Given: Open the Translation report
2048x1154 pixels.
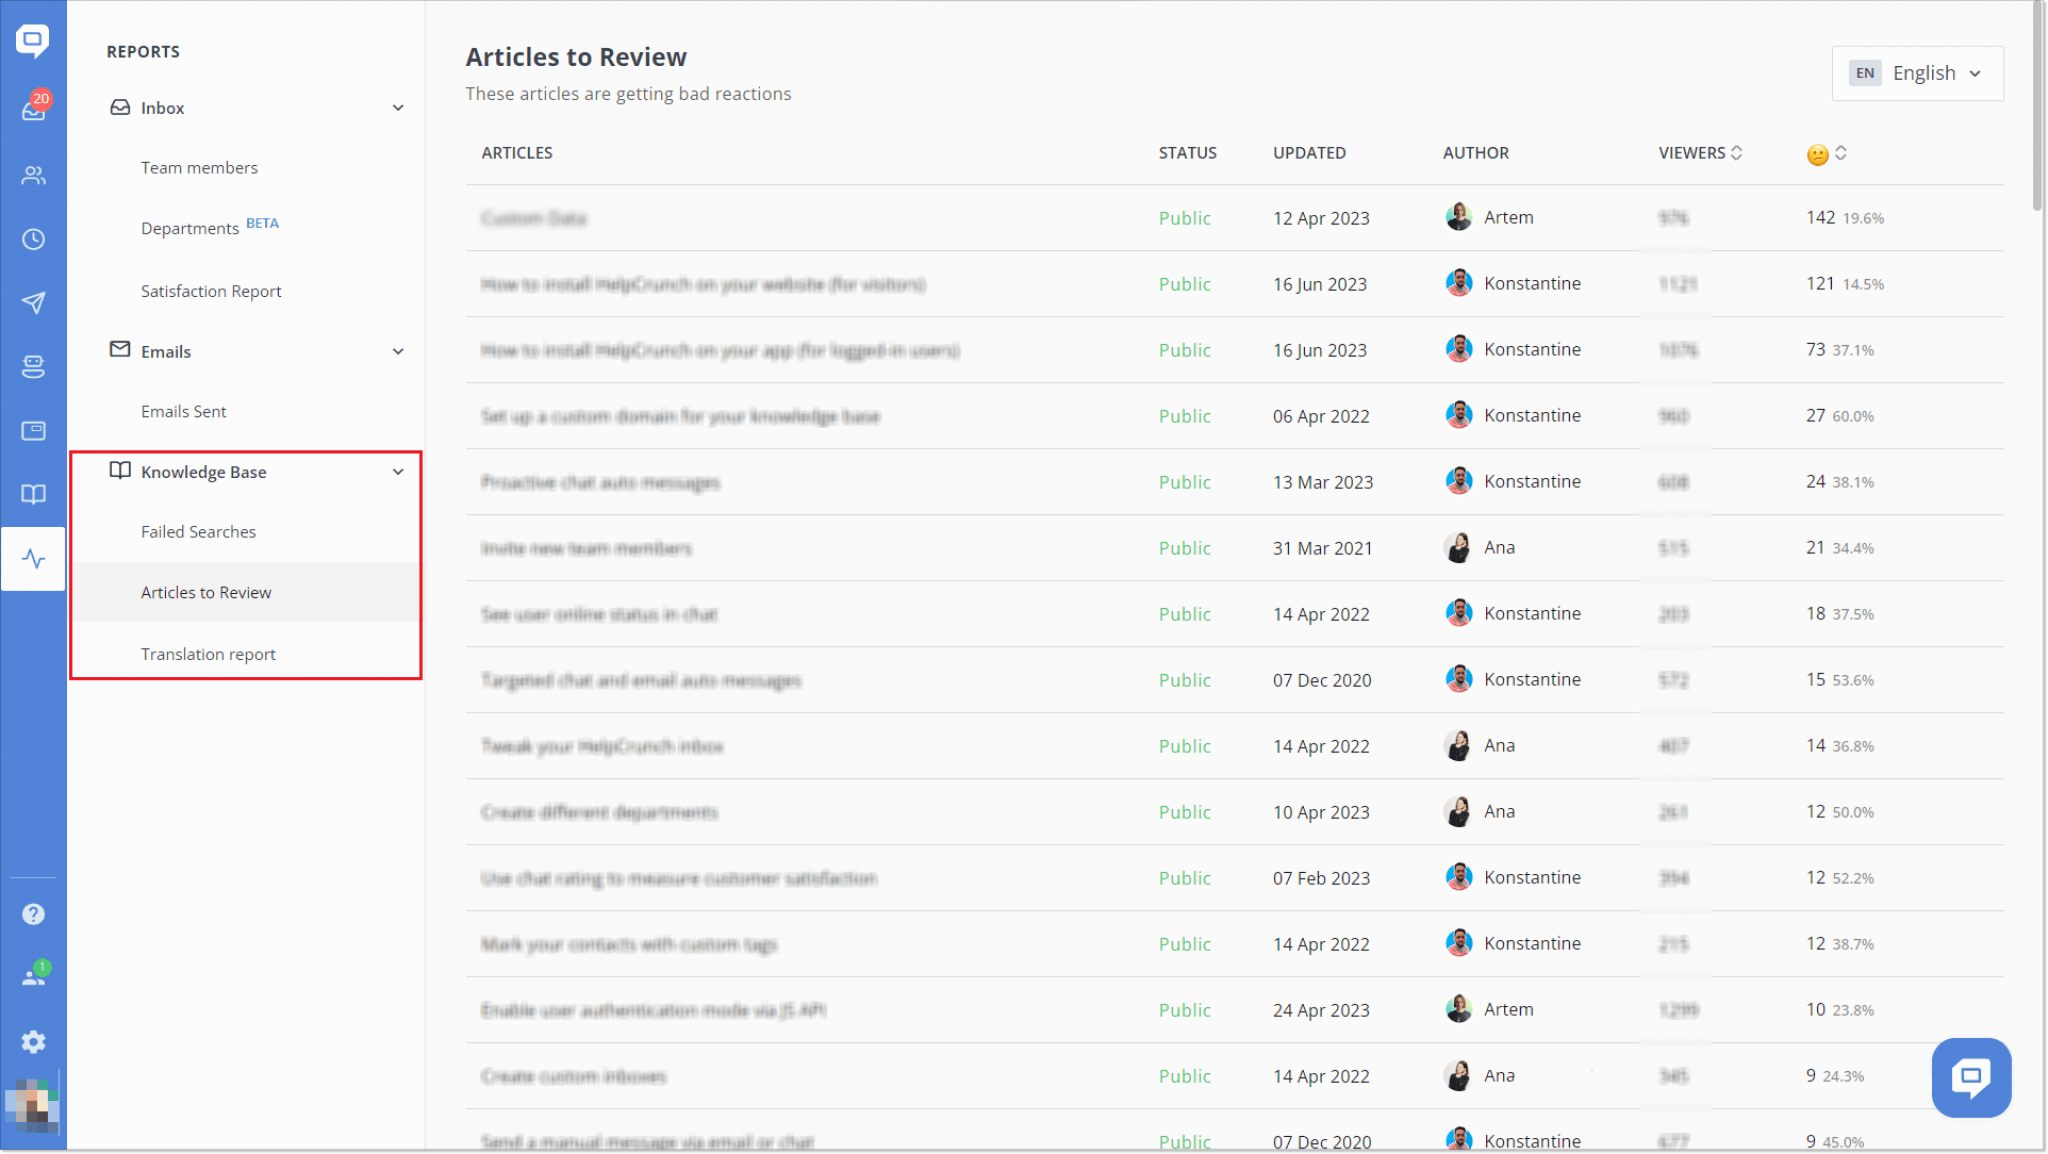Looking at the screenshot, I should click(x=208, y=653).
